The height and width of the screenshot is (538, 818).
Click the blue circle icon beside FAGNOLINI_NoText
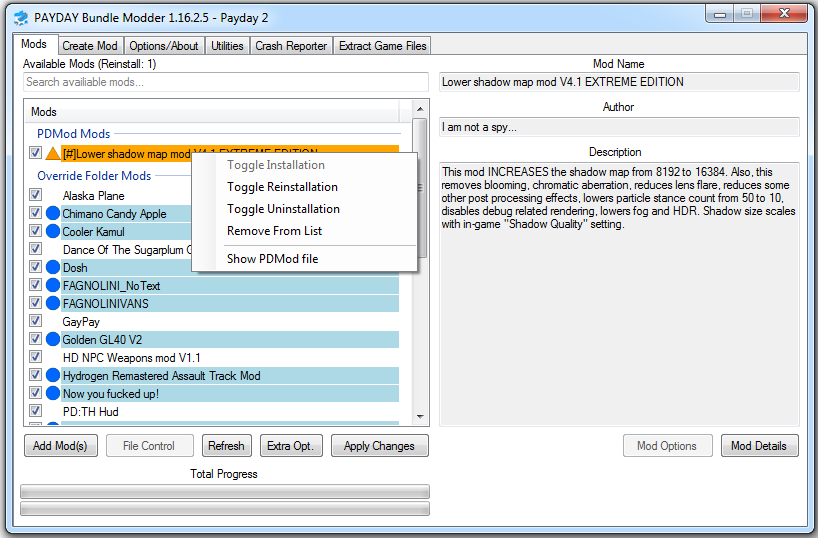53,285
